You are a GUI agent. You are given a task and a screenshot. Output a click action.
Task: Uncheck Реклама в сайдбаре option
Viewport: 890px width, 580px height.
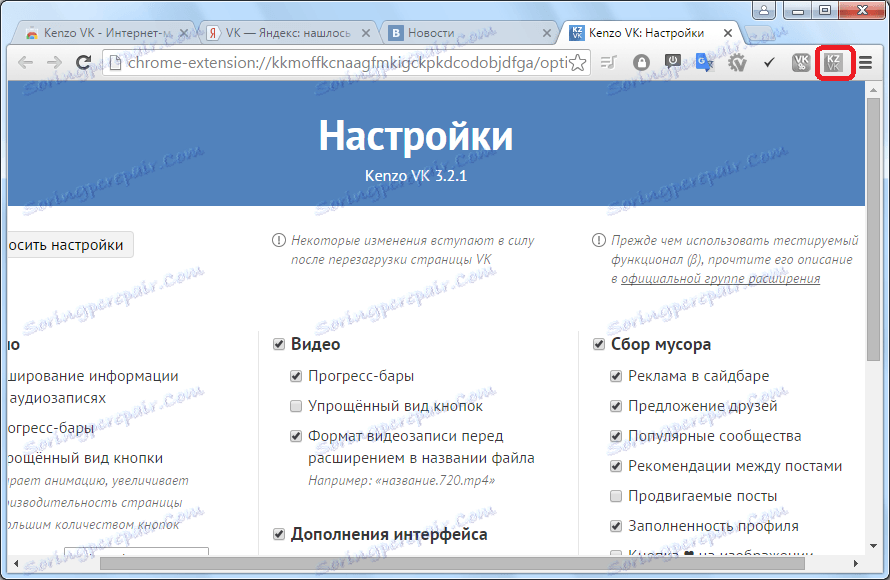point(617,376)
